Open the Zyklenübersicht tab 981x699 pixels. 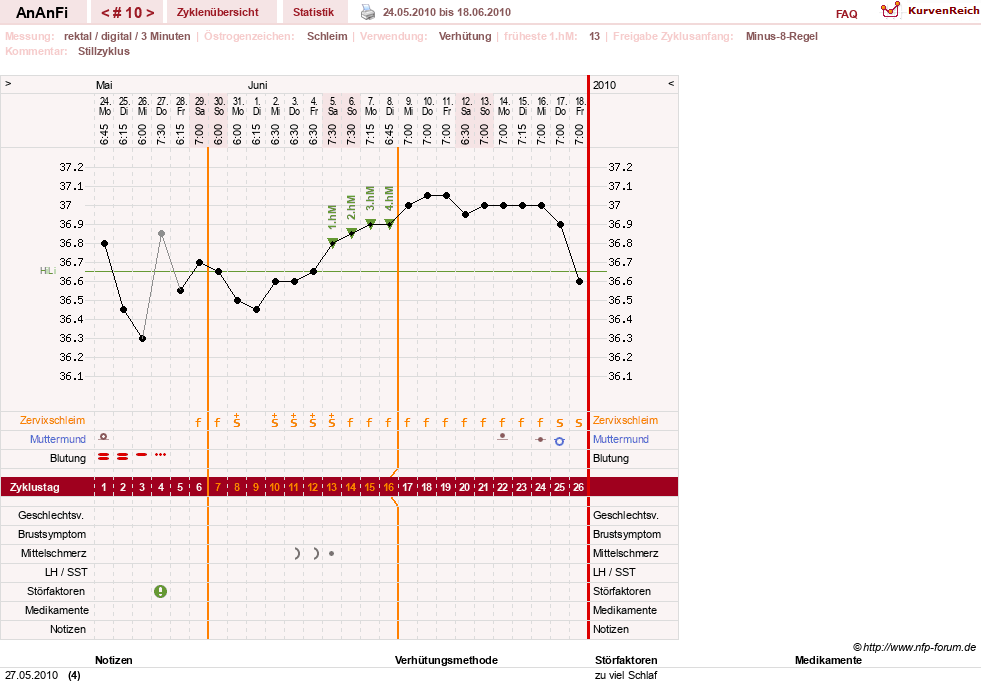pyautogui.click(x=217, y=13)
